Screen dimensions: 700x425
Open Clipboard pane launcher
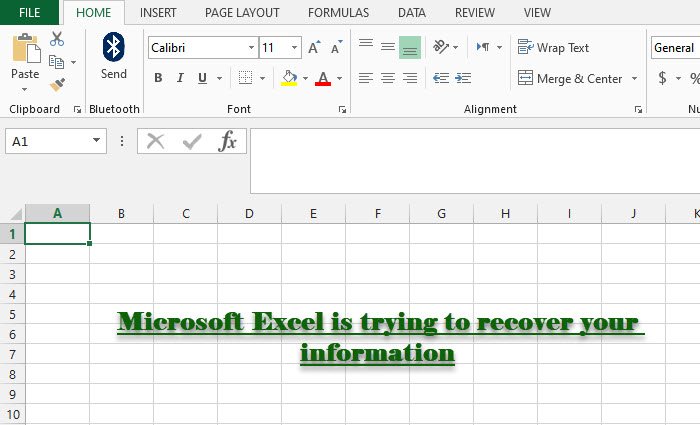77,109
